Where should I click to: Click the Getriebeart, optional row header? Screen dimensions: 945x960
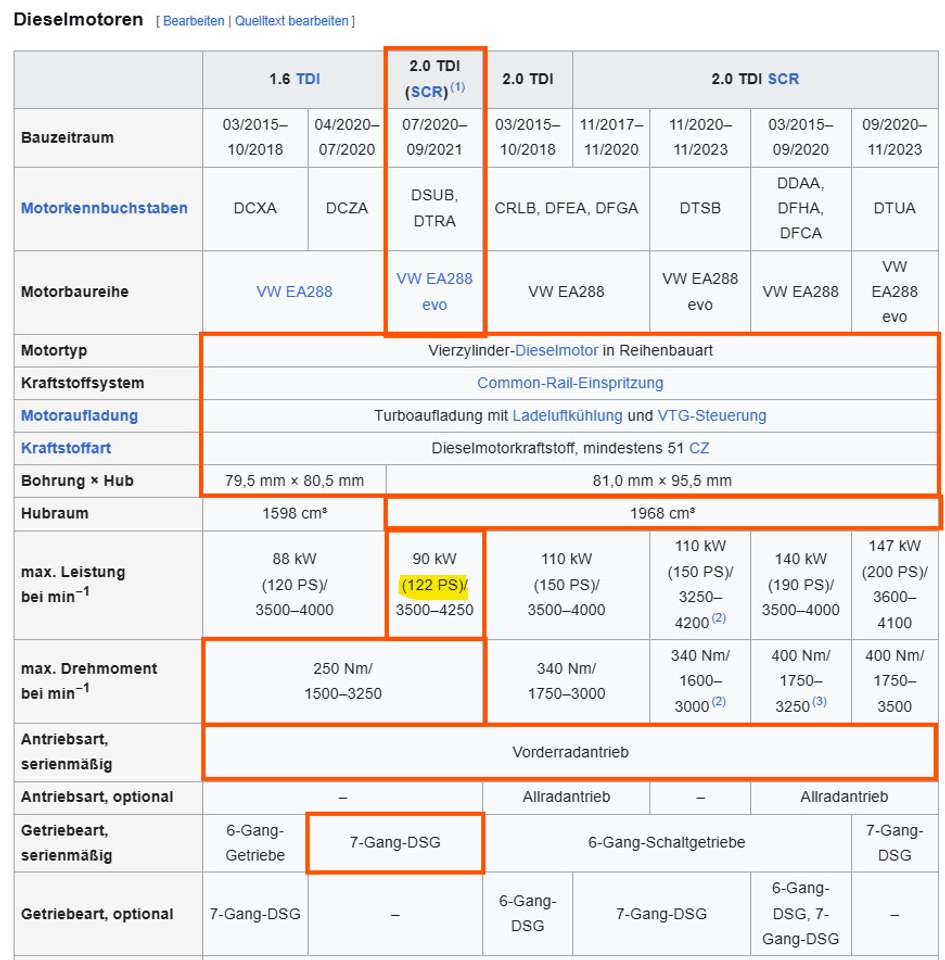tap(108, 913)
